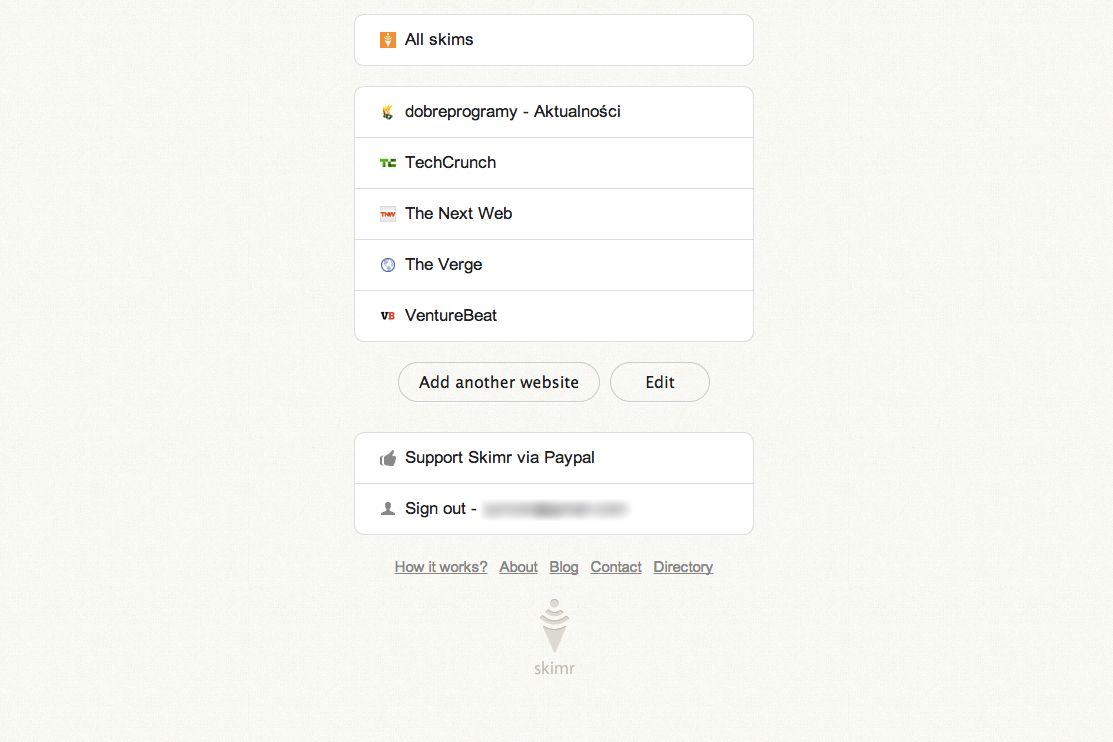
Task: Open the VentureBeat feed row
Action: pyautogui.click(x=554, y=316)
